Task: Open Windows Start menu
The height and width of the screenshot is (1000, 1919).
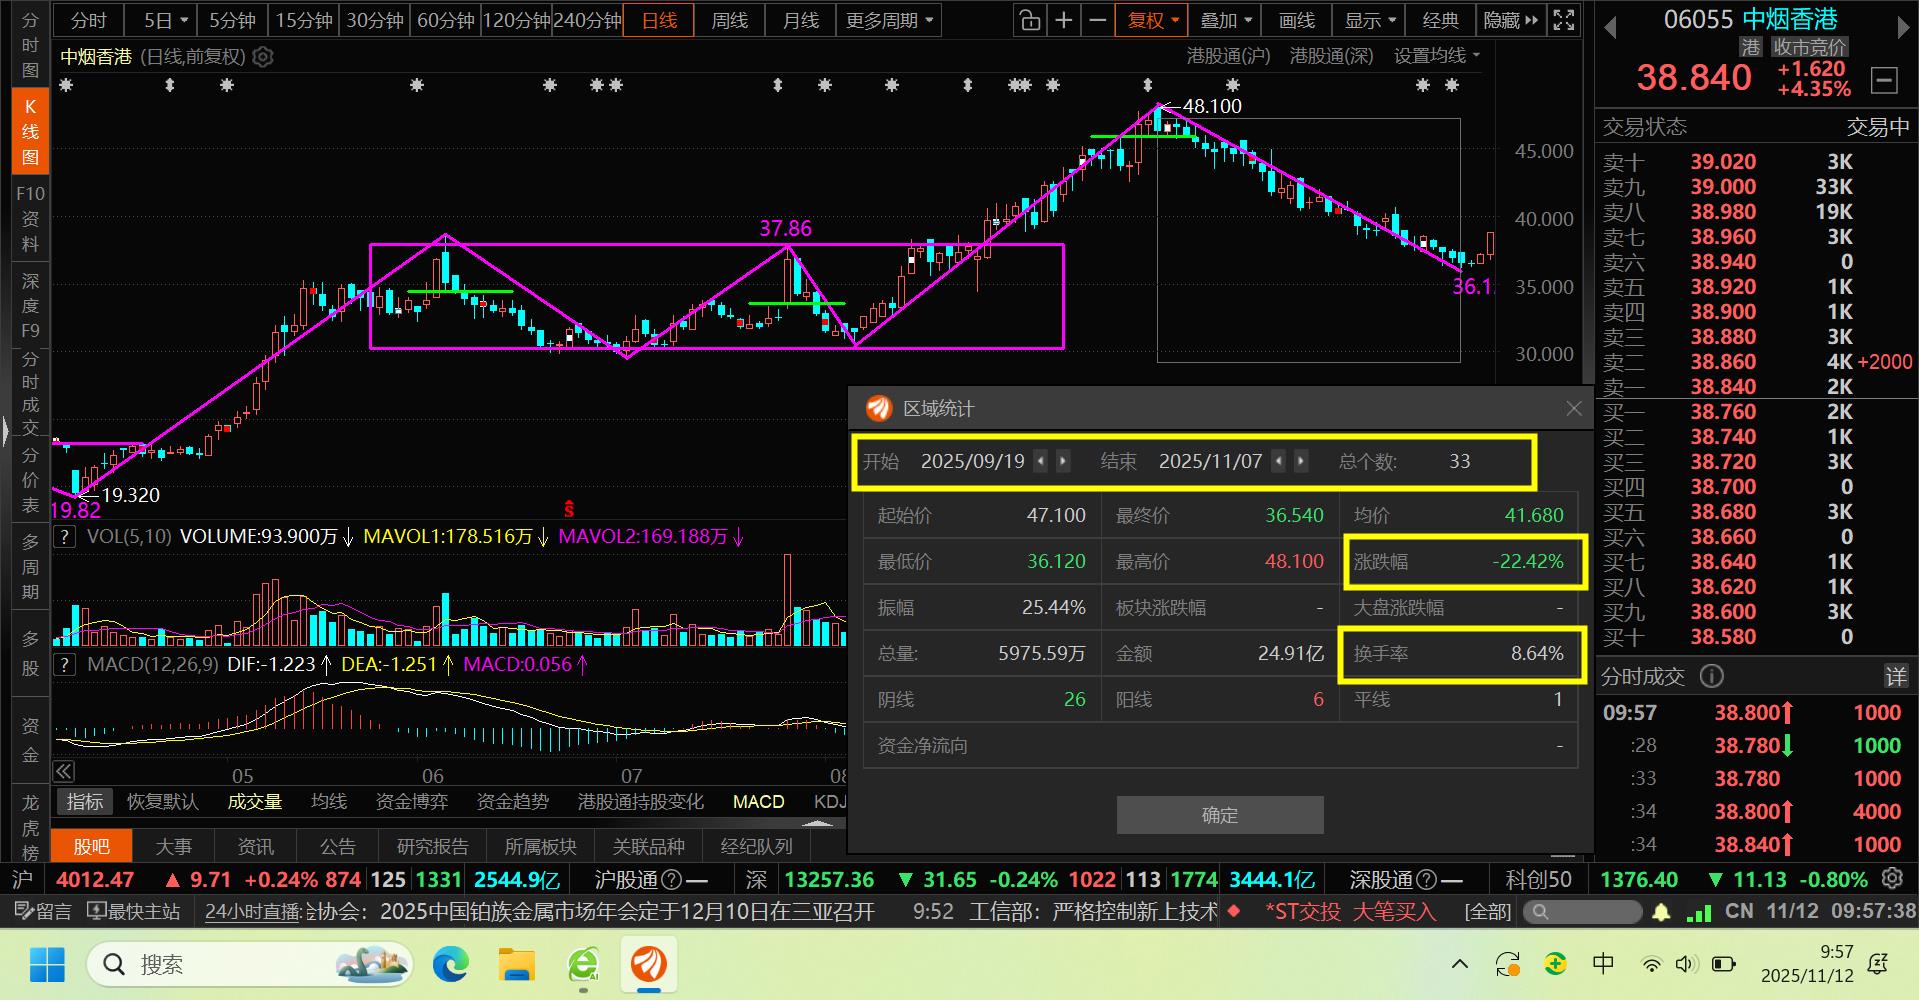Action: tap(47, 965)
